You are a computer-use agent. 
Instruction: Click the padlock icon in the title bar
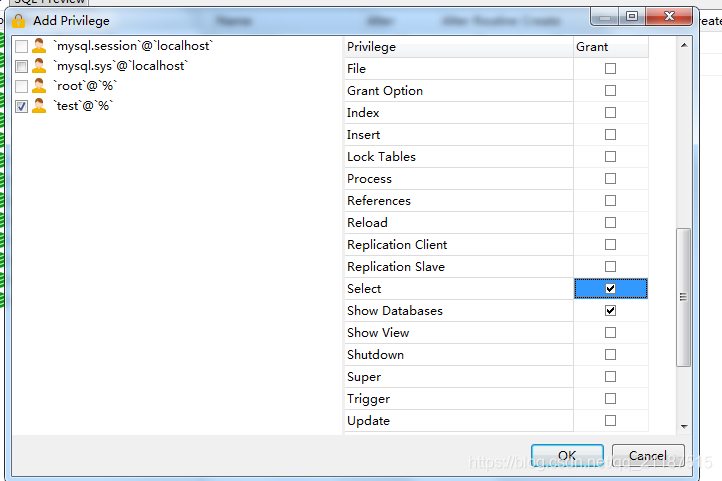click(18, 21)
